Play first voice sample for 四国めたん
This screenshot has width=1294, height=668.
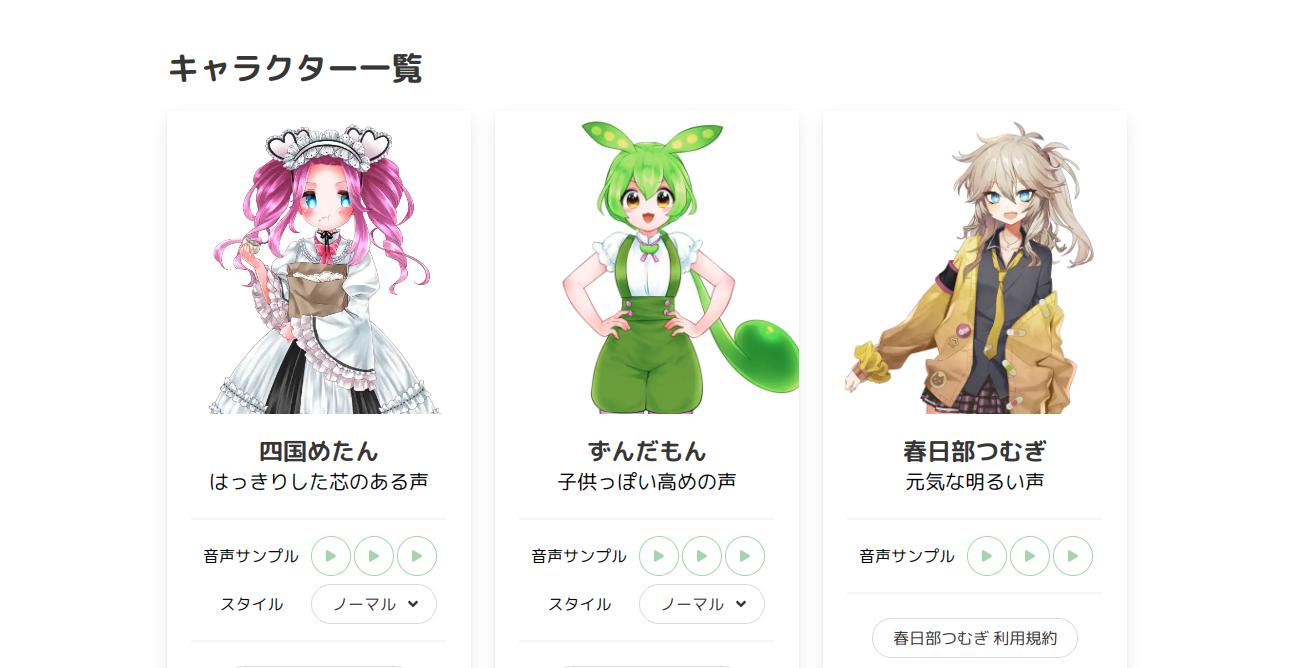[x=331, y=556]
